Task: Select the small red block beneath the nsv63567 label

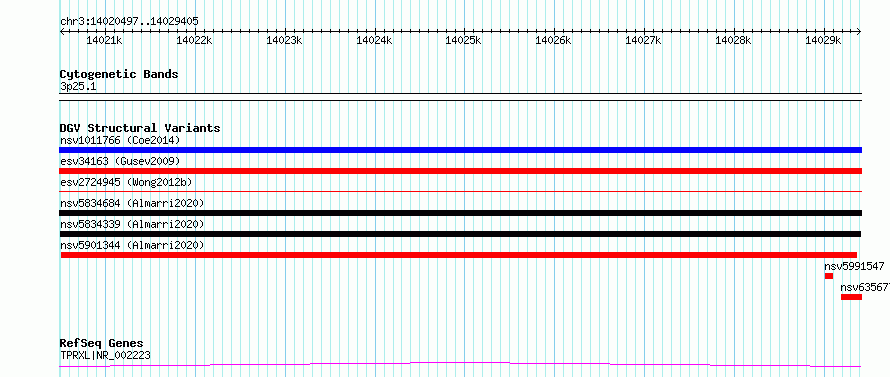Action: click(x=851, y=297)
